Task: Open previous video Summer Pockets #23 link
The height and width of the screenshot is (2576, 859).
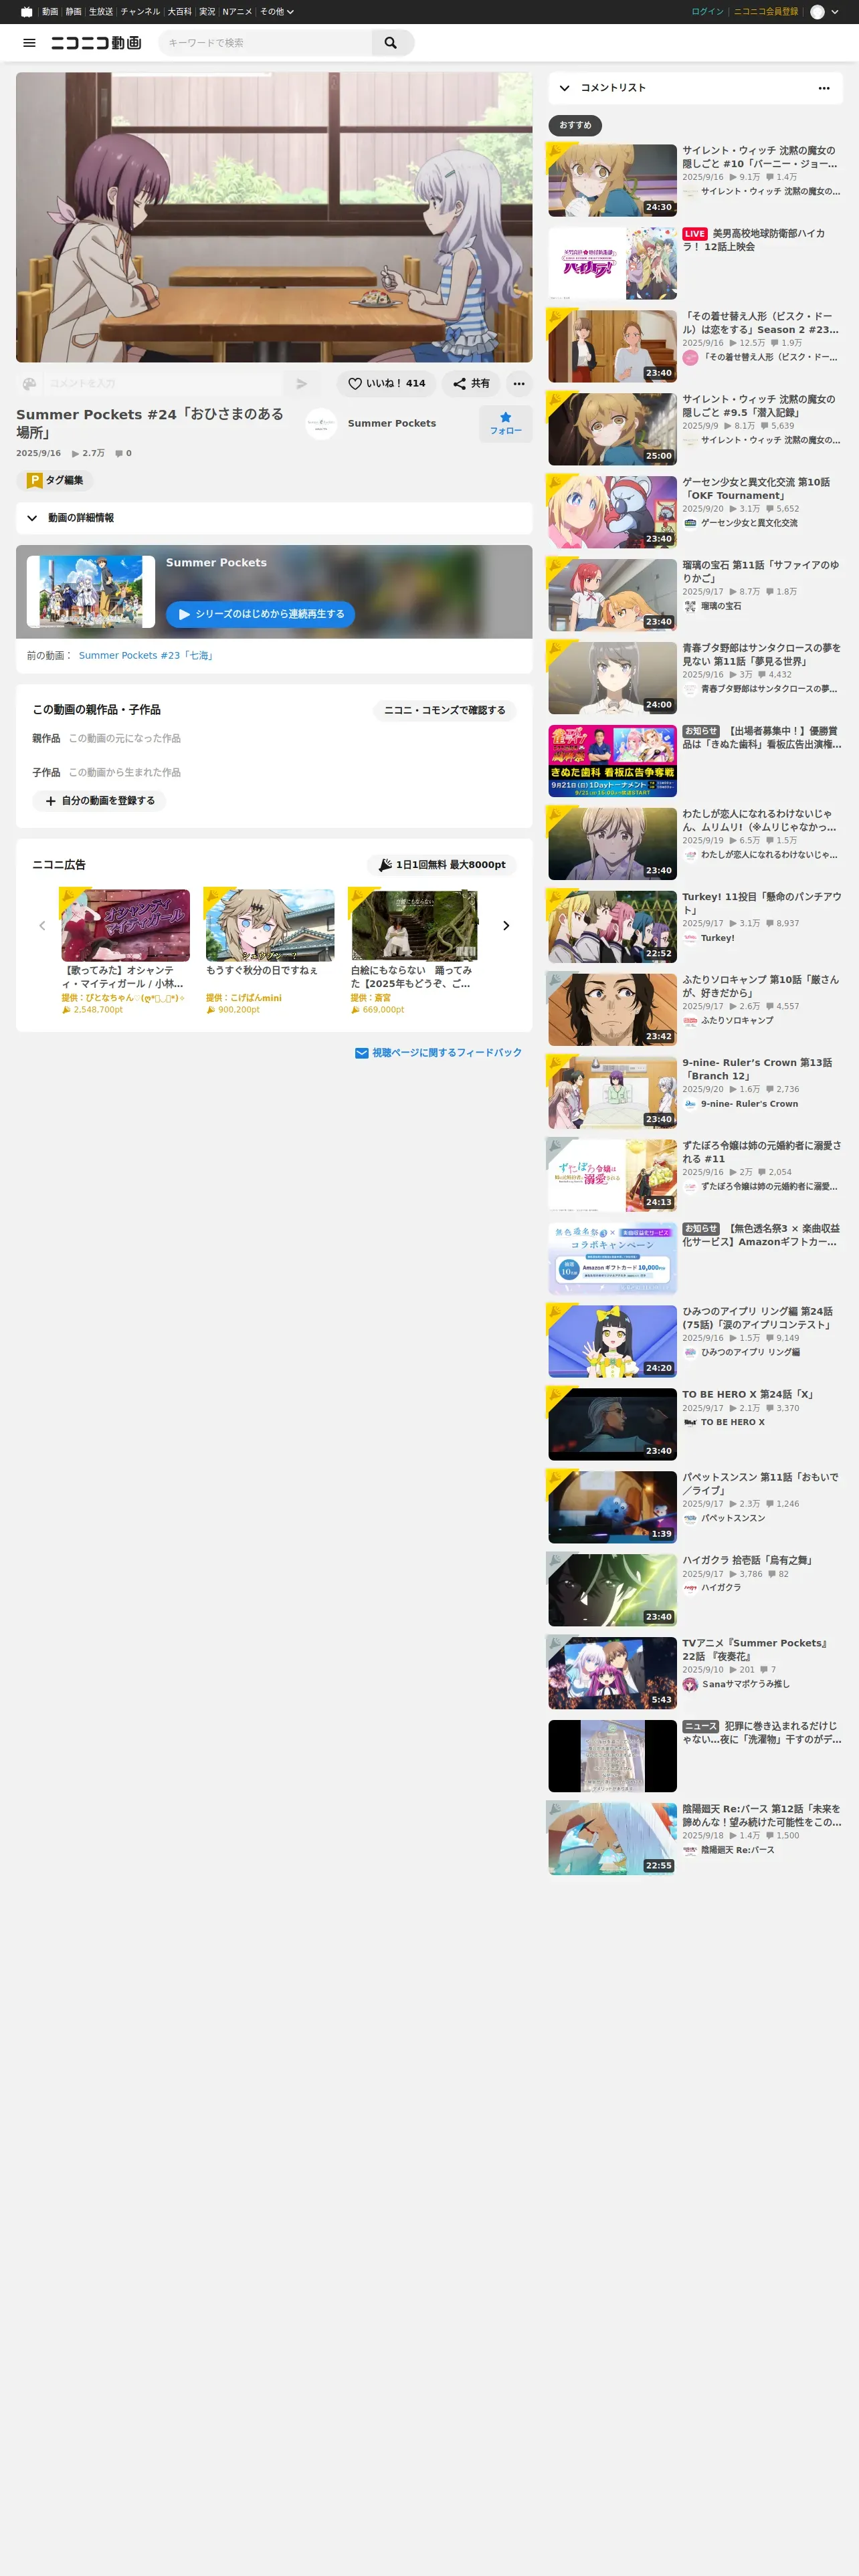Action: coord(147,656)
